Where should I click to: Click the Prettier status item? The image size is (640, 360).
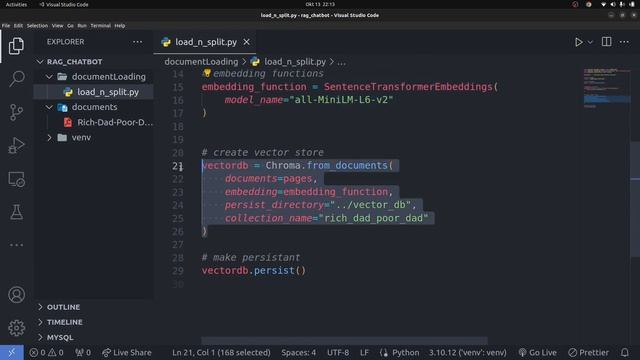[589, 352]
